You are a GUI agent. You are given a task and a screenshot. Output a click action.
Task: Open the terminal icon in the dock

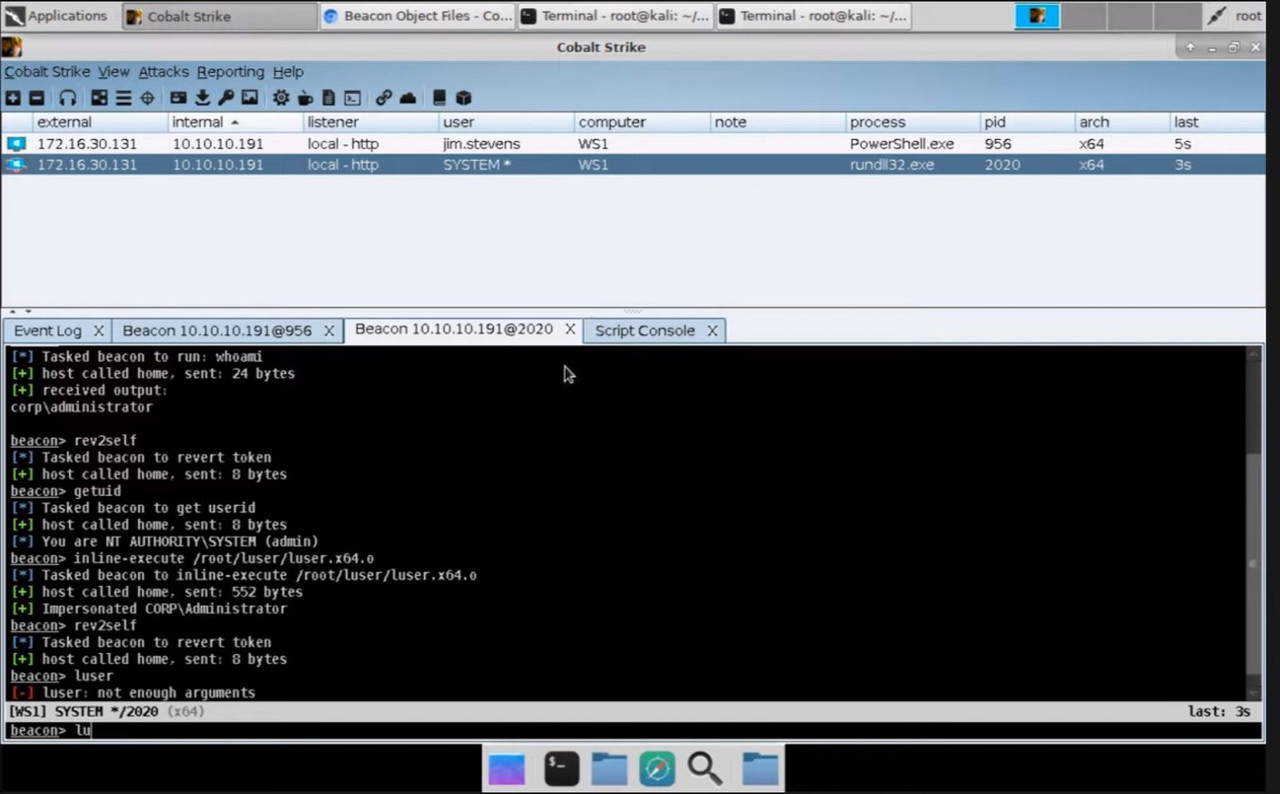pyautogui.click(x=561, y=768)
